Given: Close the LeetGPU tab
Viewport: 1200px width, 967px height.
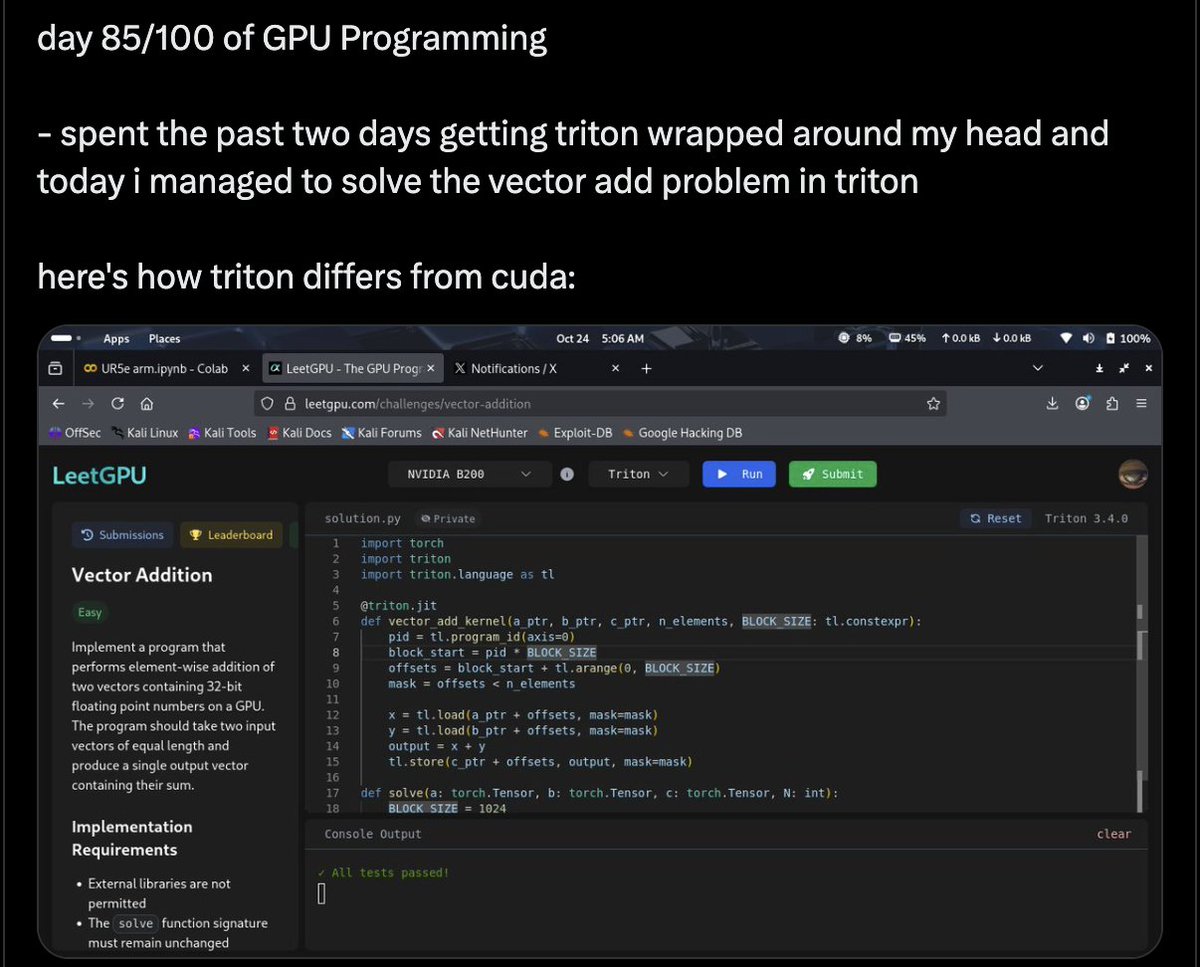Looking at the screenshot, I should tap(430, 368).
